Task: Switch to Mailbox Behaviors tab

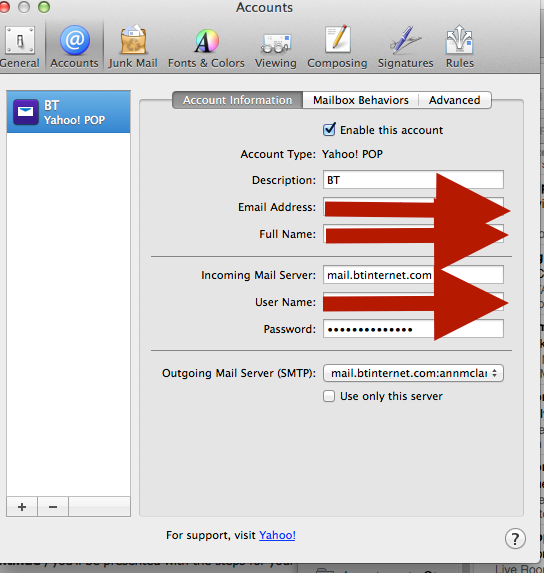Action: click(x=361, y=100)
